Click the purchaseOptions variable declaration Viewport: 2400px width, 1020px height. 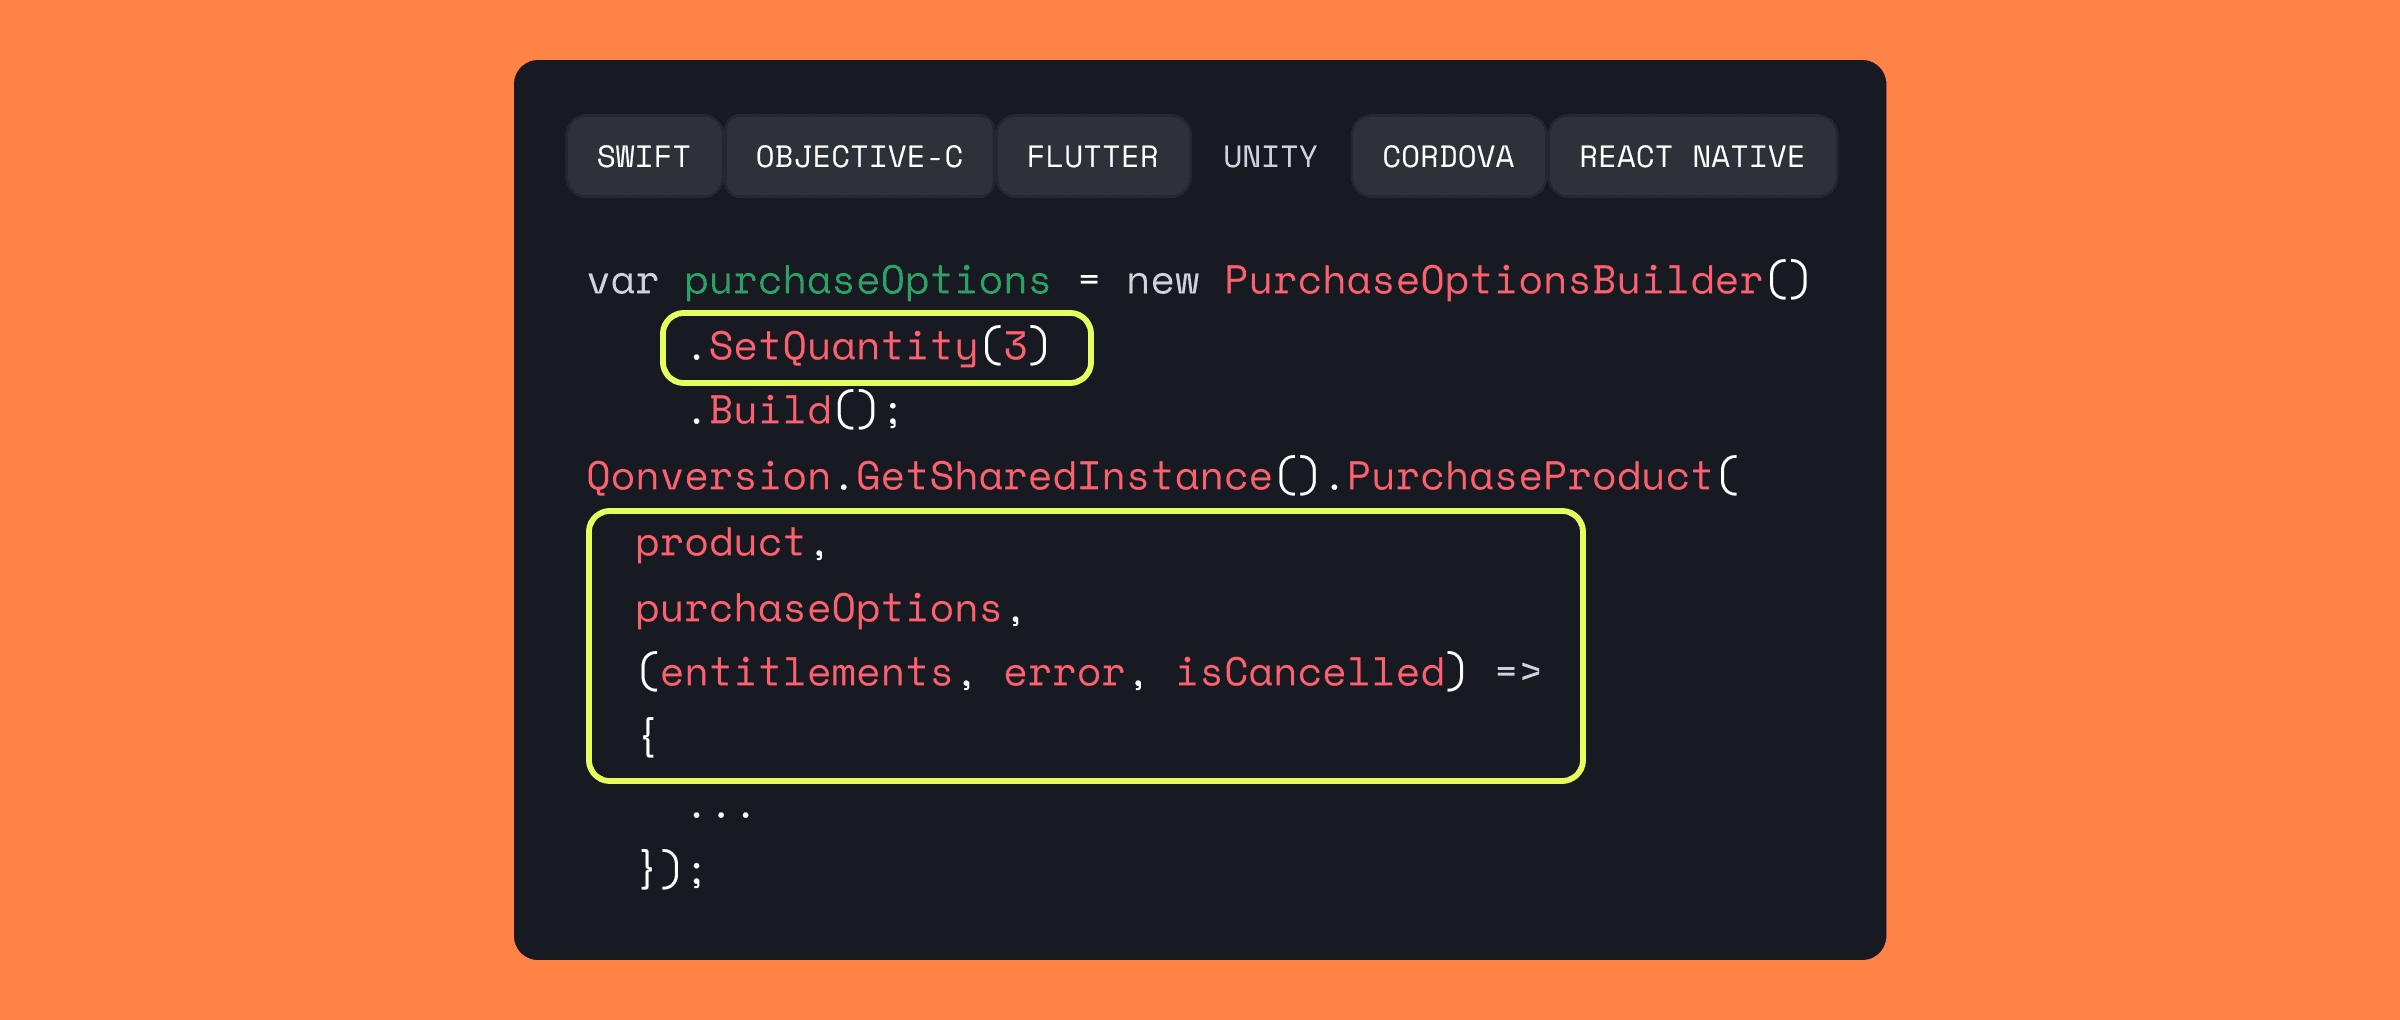pyautogui.click(x=866, y=280)
